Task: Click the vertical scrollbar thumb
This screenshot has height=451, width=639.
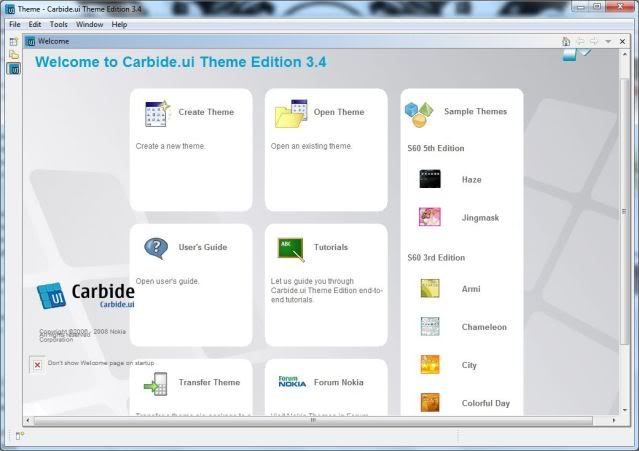Action: click(625, 212)
